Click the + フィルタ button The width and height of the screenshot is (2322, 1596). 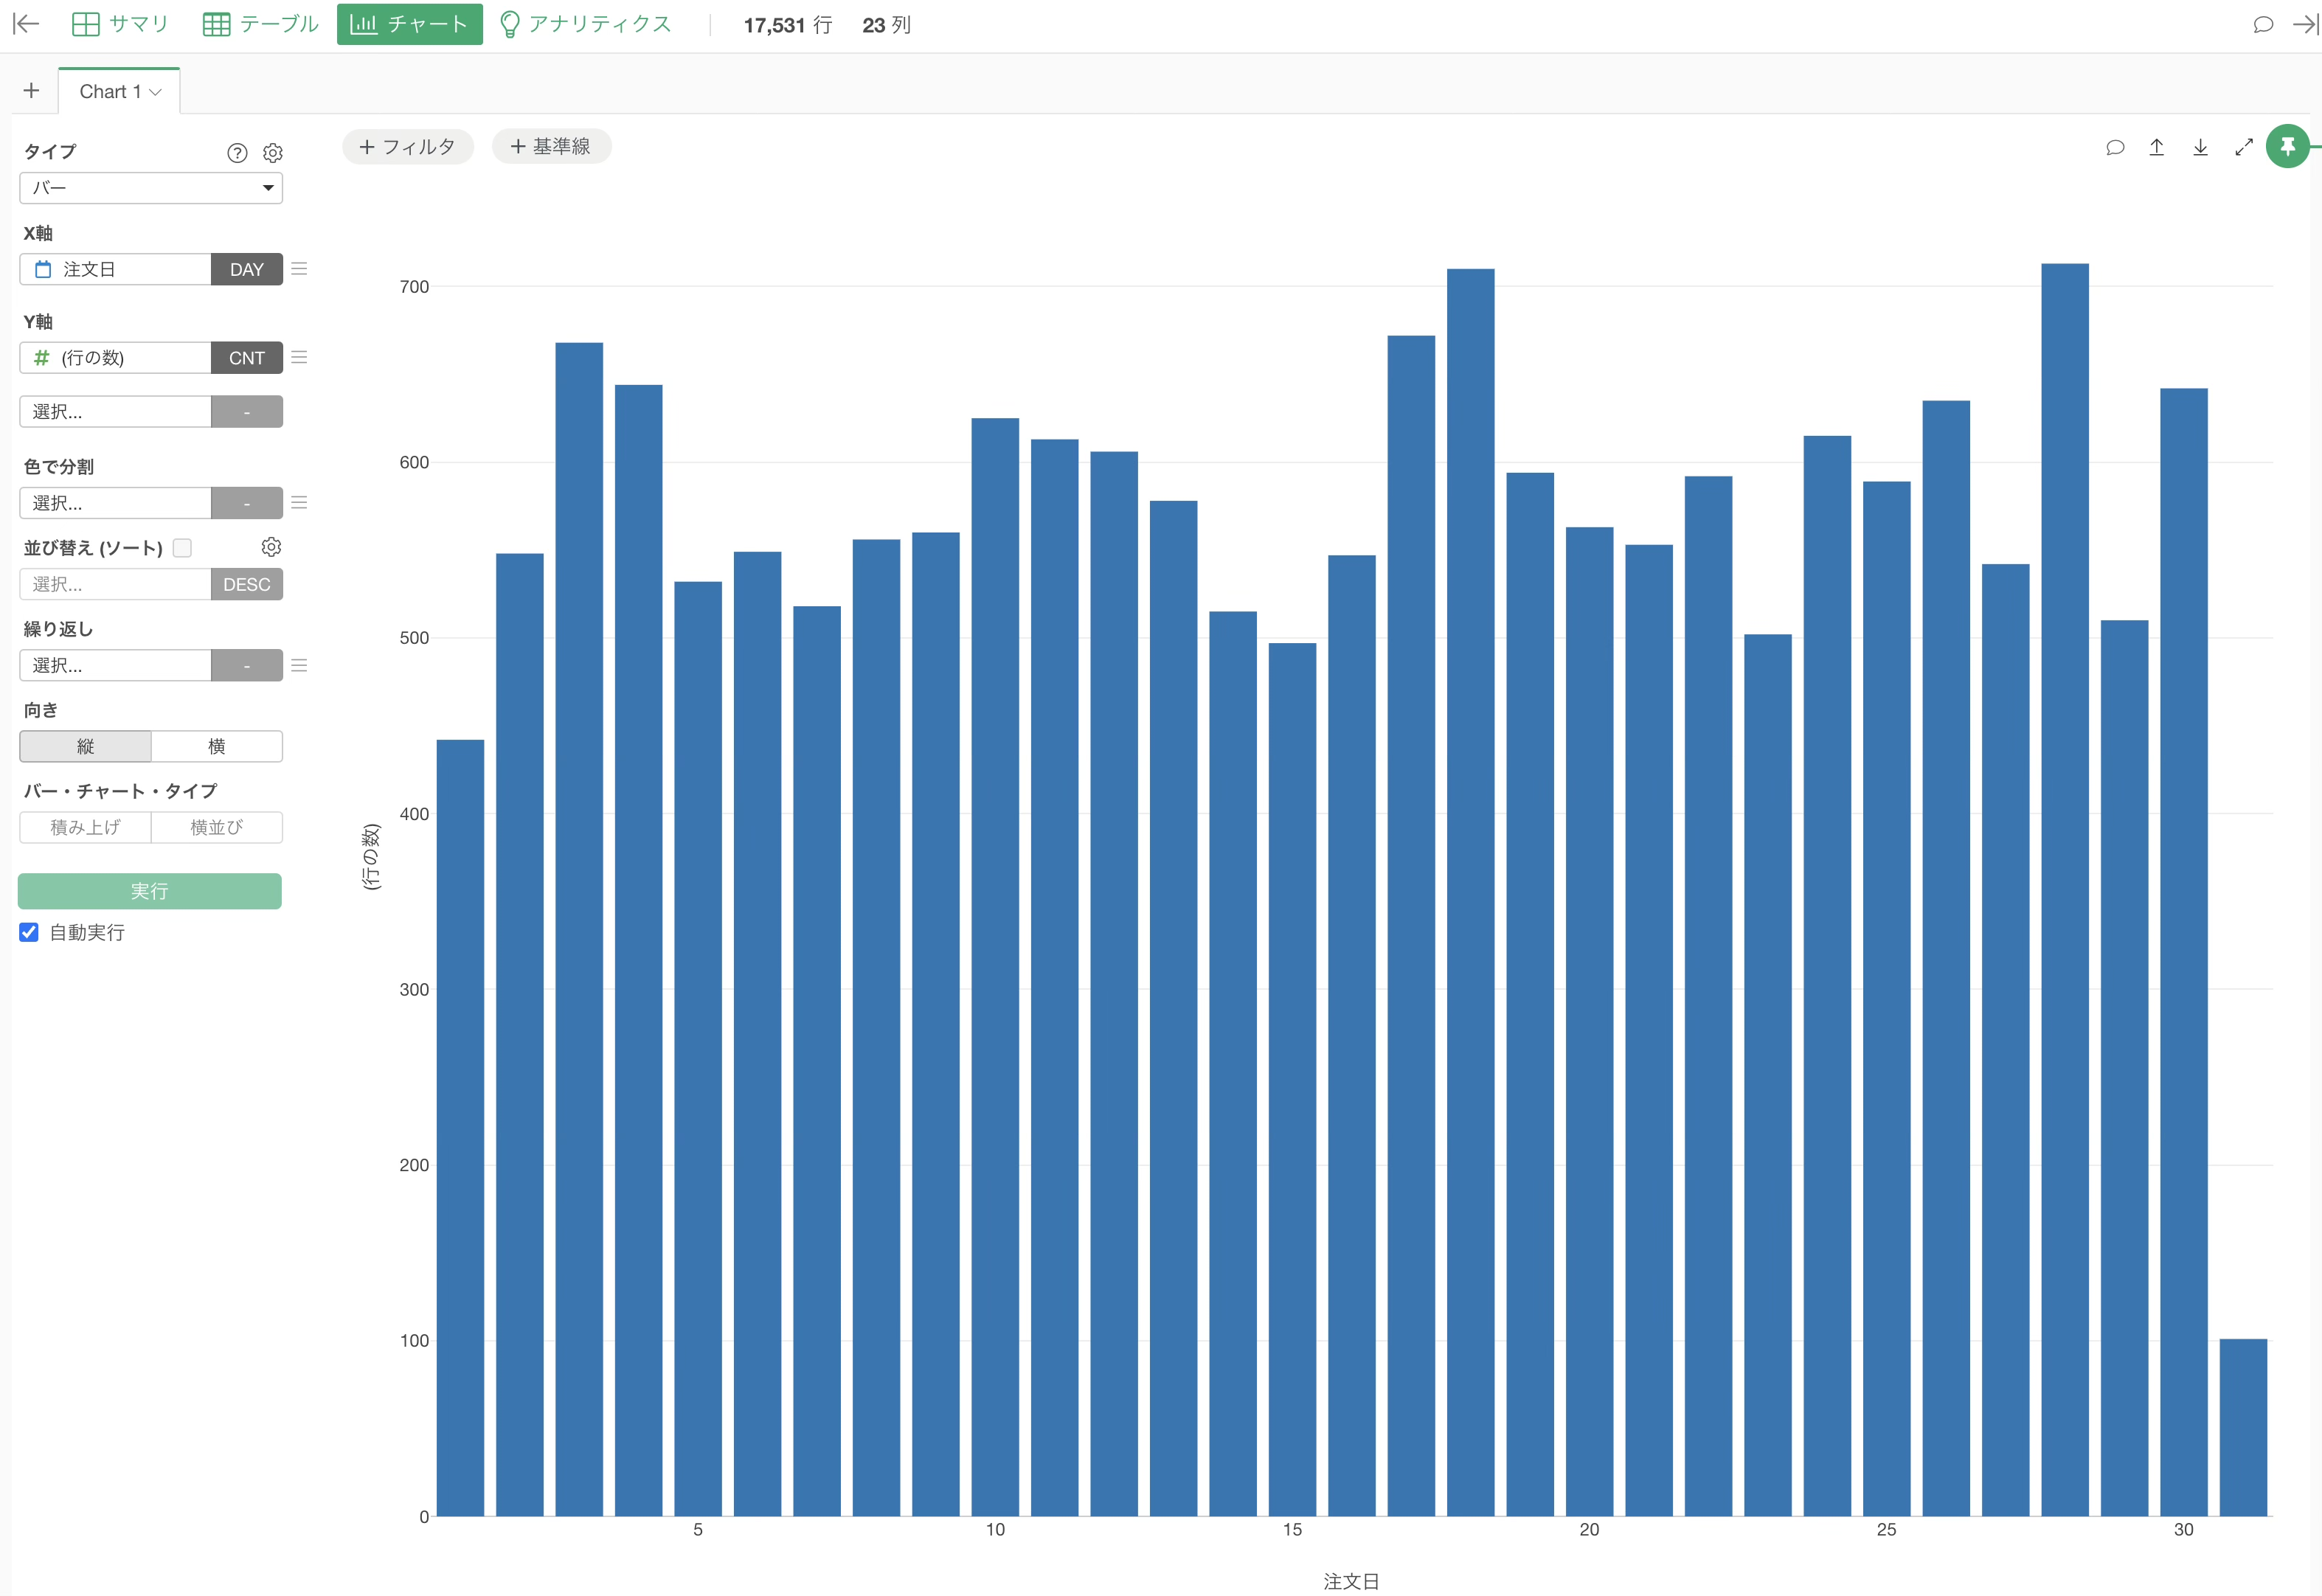coord(407,147)
